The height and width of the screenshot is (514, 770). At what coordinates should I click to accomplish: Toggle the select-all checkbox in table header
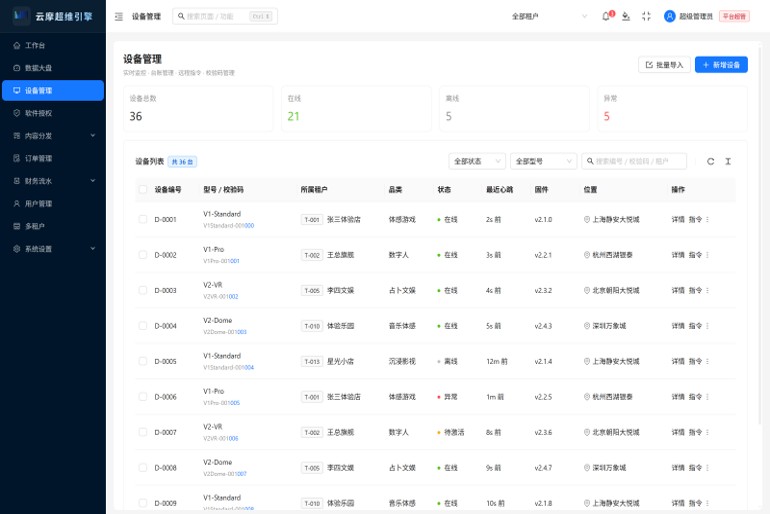click(142, 189)
